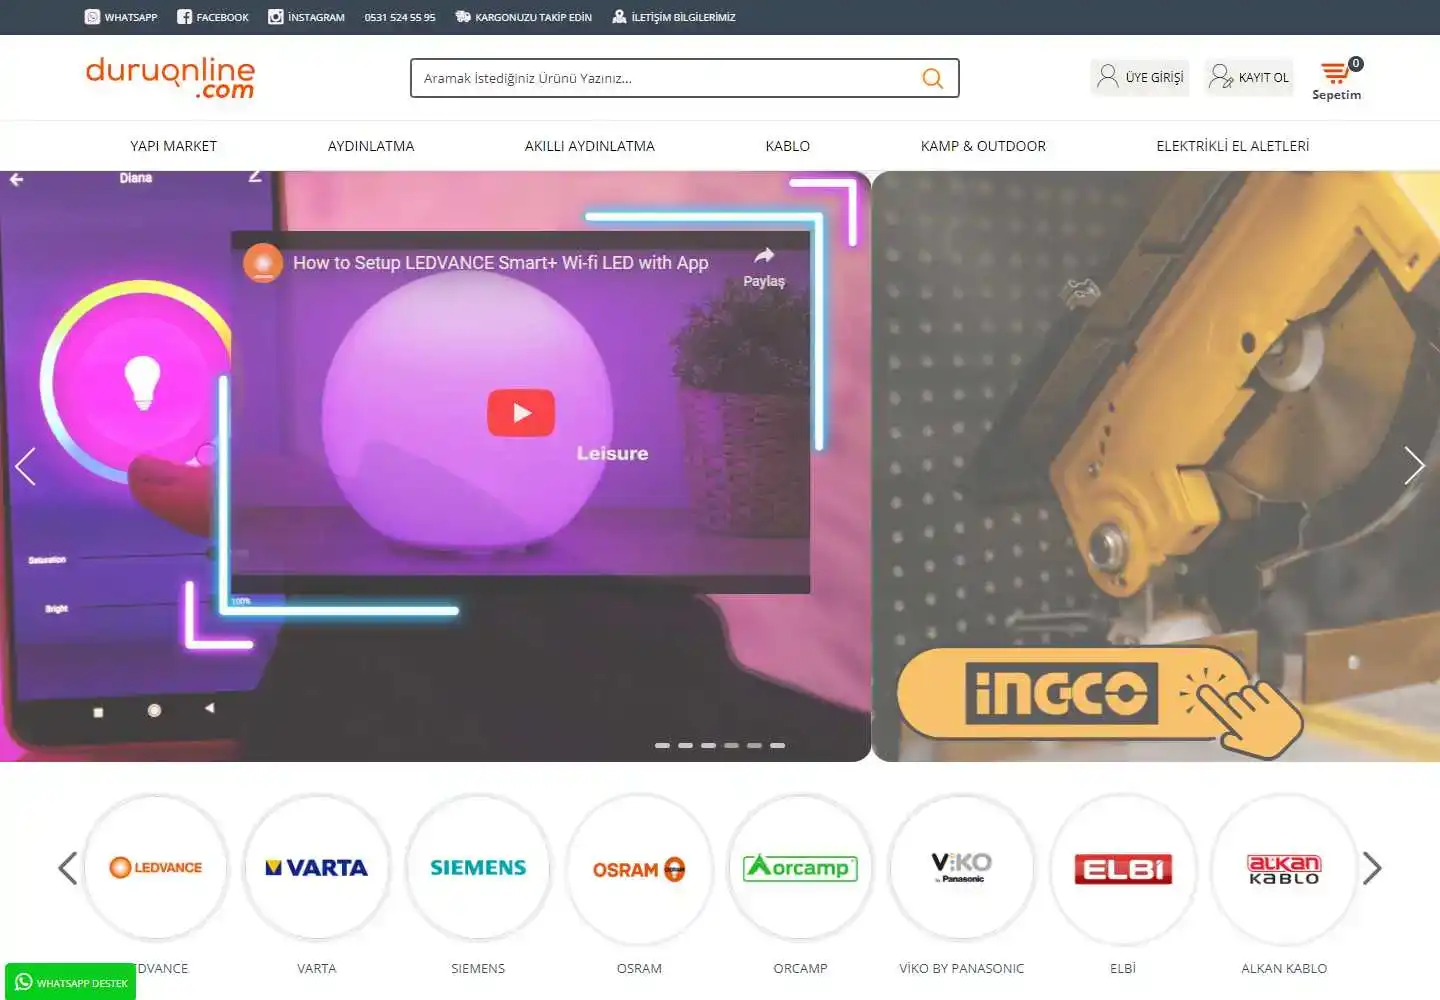
Task: Open the video title How to Setup LEDVANCE
Action: [x=500, y=263]
